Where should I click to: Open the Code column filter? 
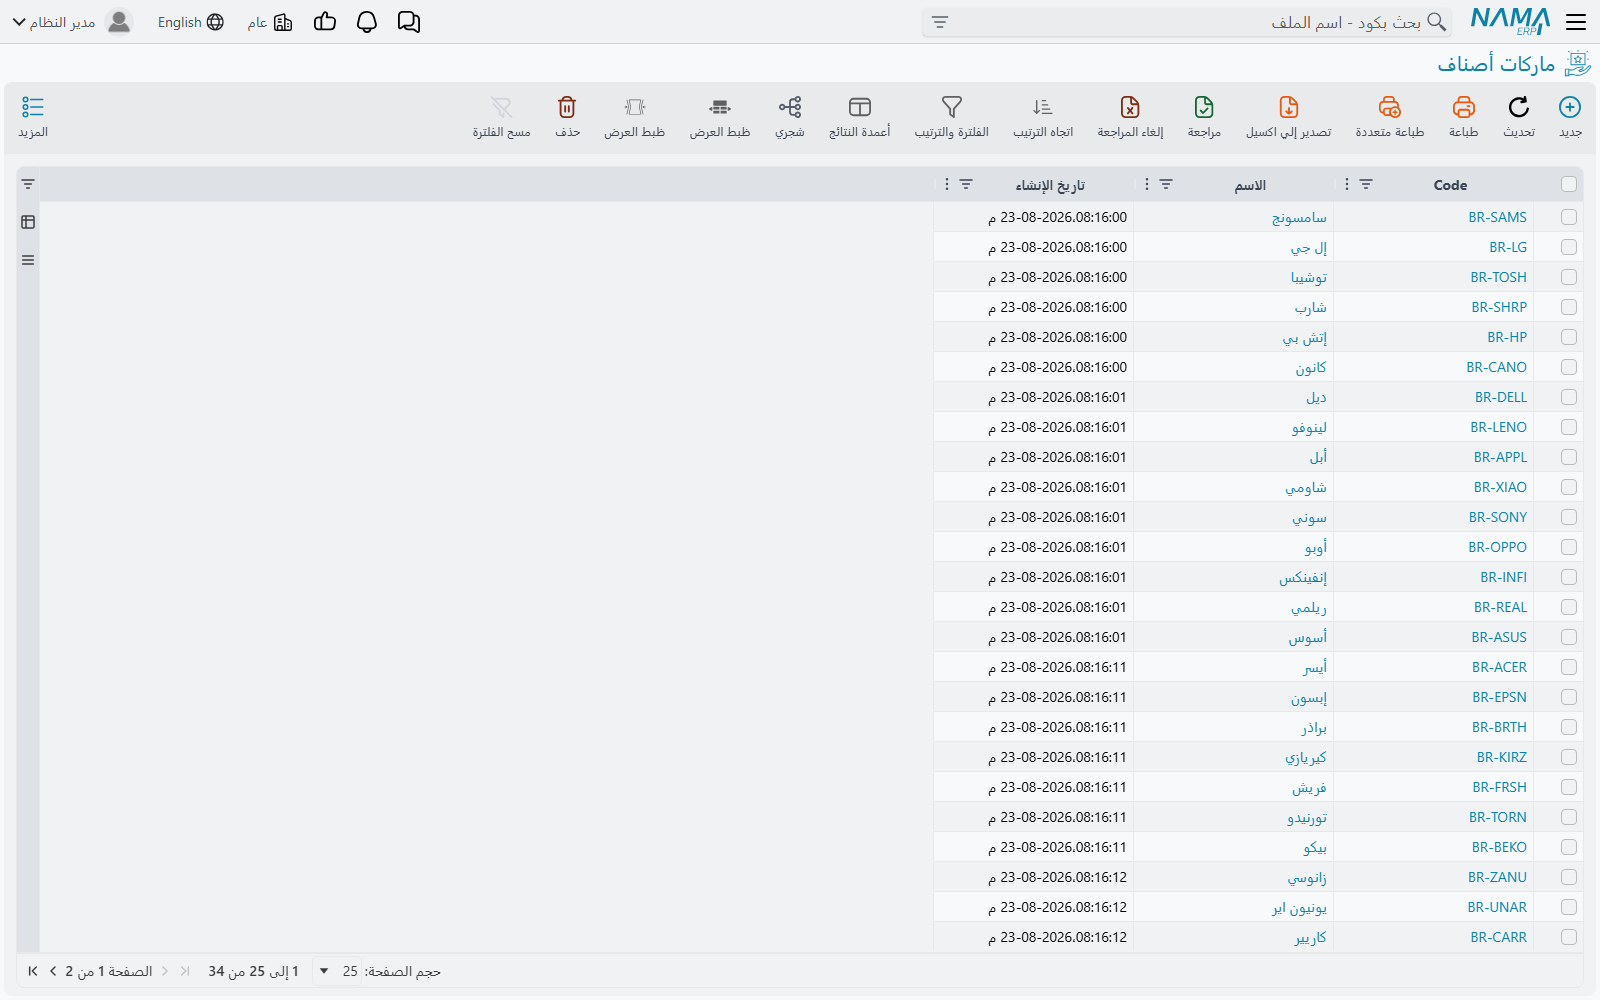(x=1366, y=184)
